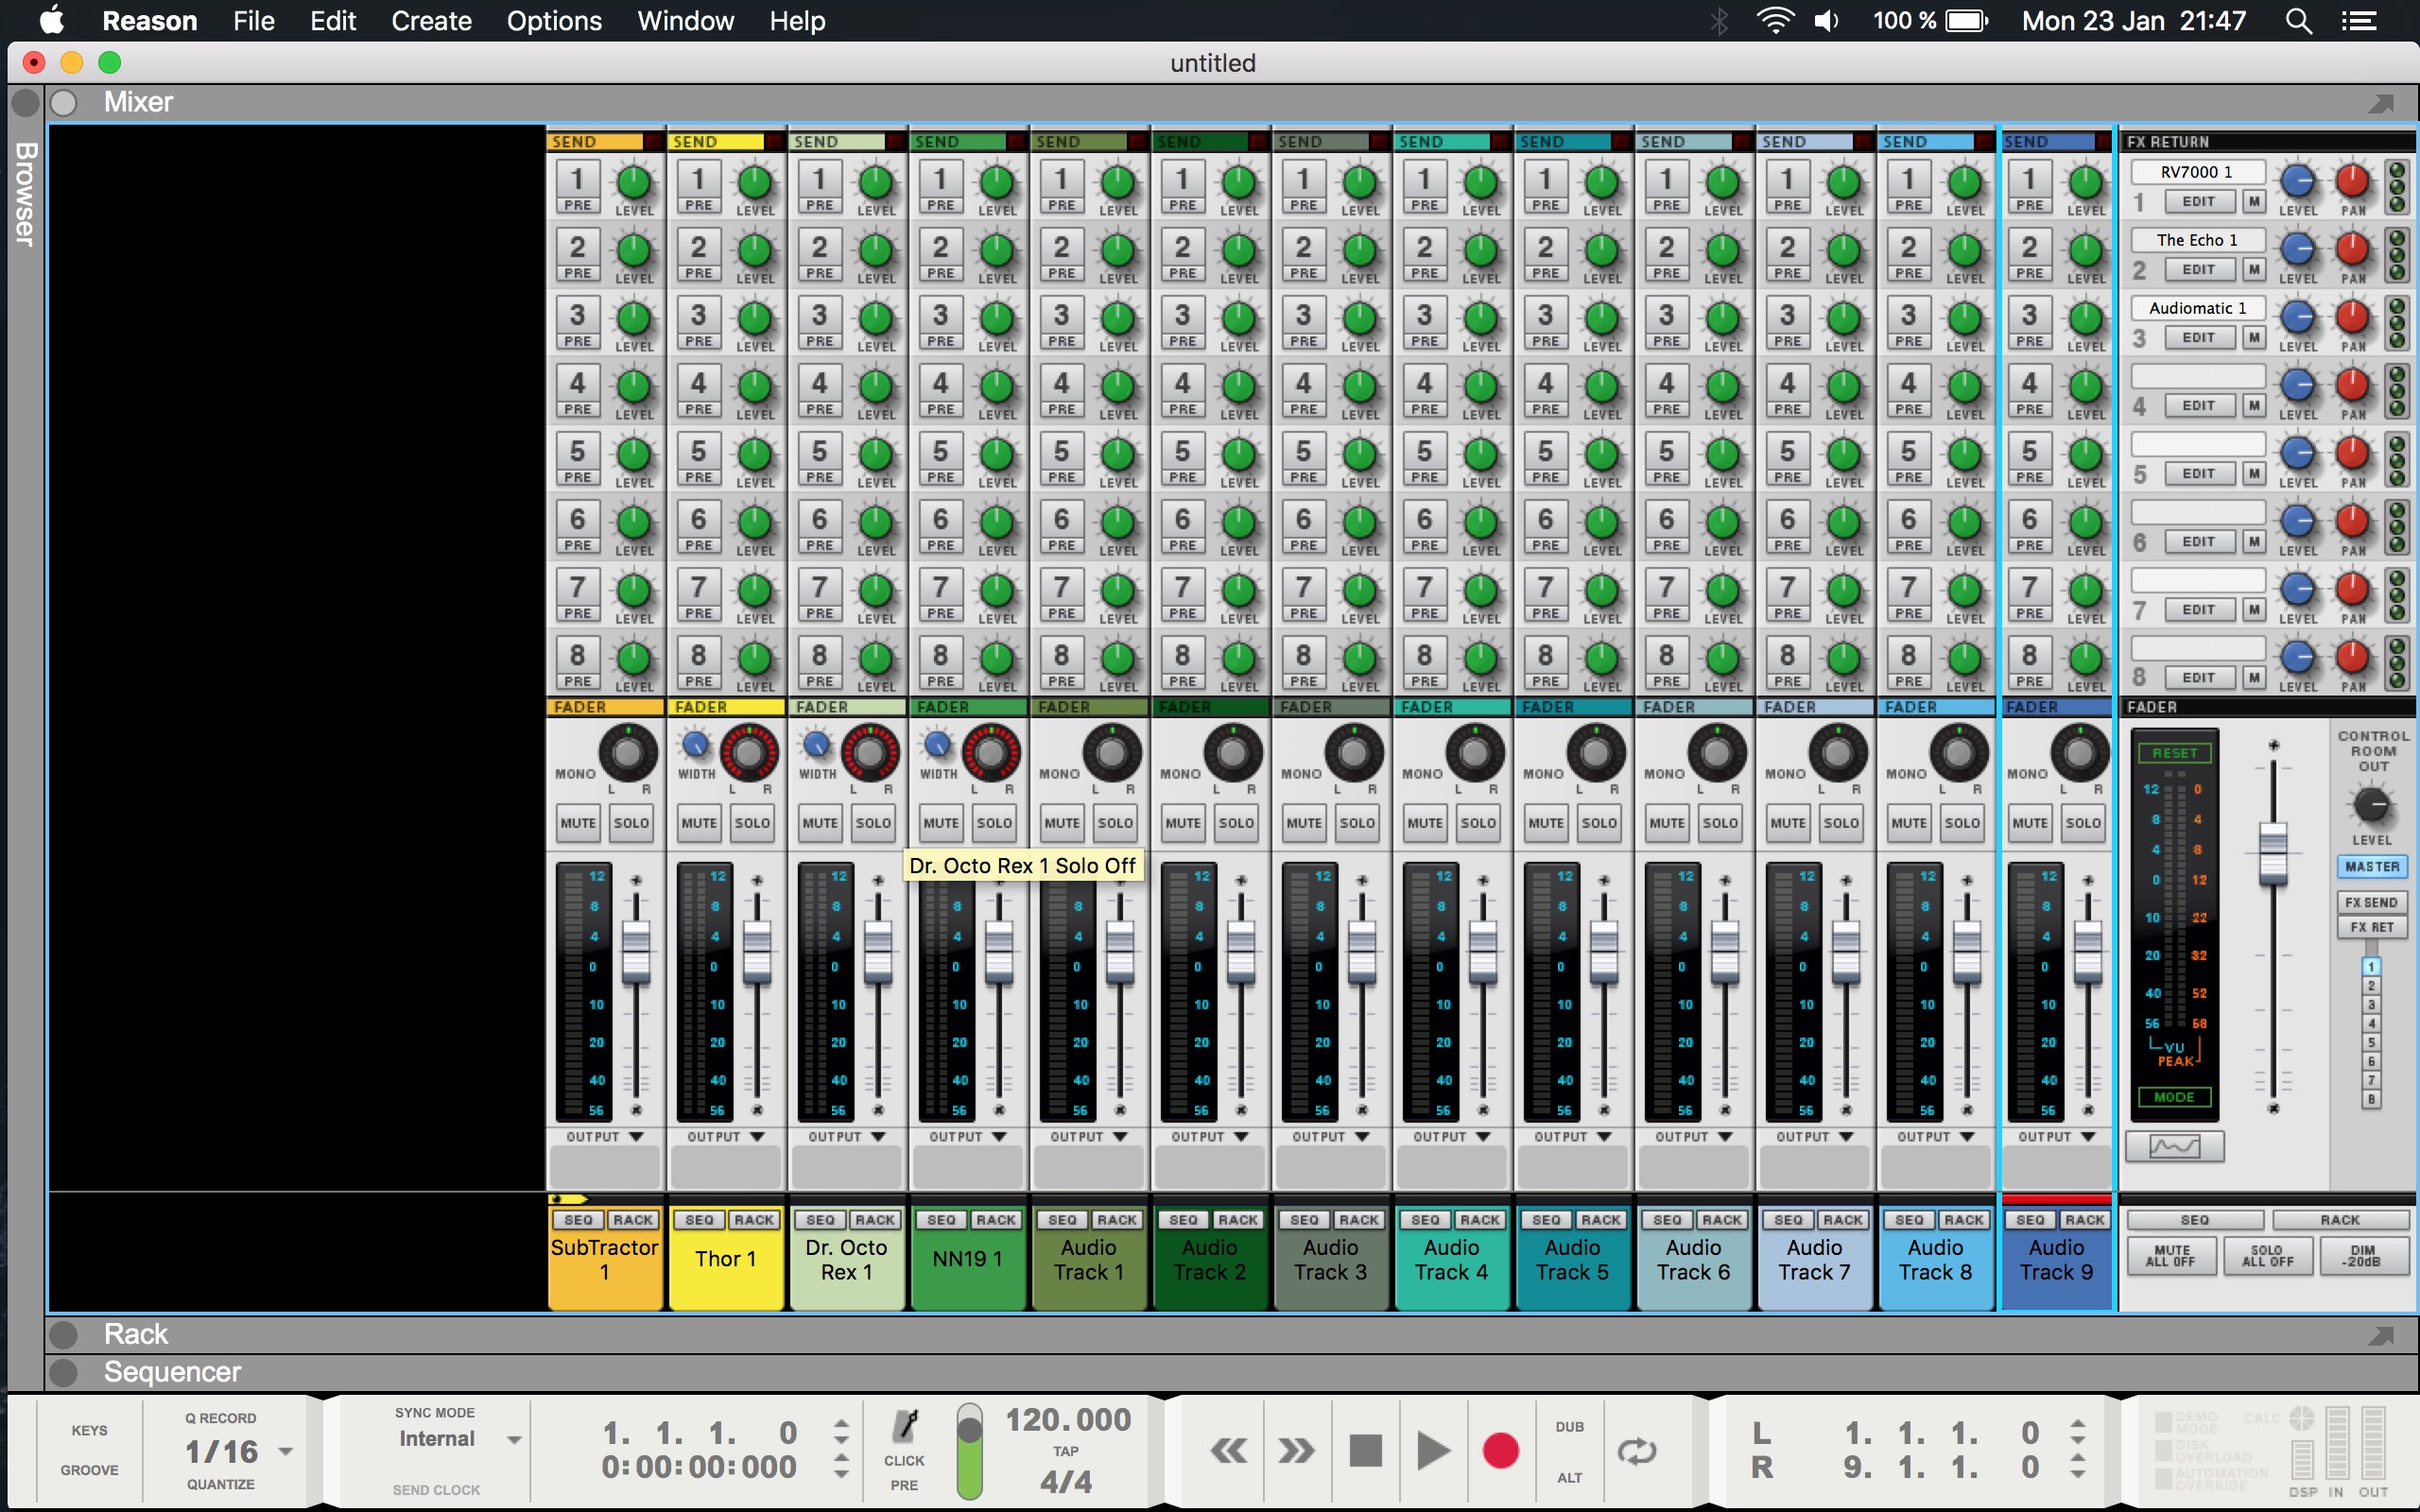Toggle the ALT button in transport
Image resolution: width=2420 pixels, height=1512 pixels.
click(1570, 1478)
